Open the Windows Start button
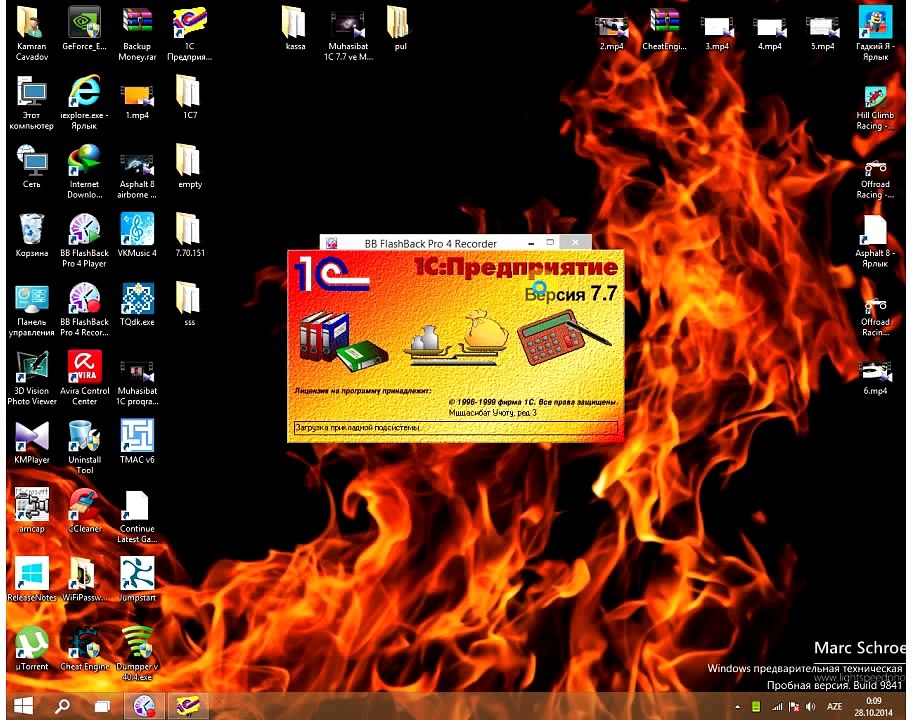912x720 pixels. click(x=23, y=706)
